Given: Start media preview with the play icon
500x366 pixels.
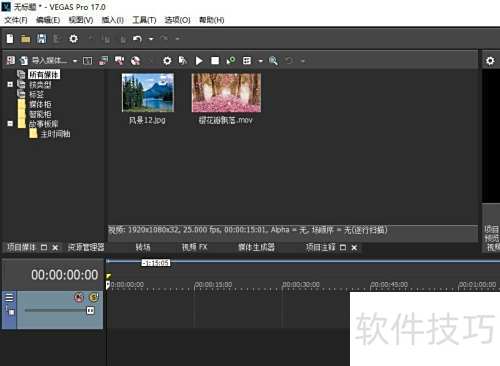Looking at the screenshot, I should coord(199,61).
